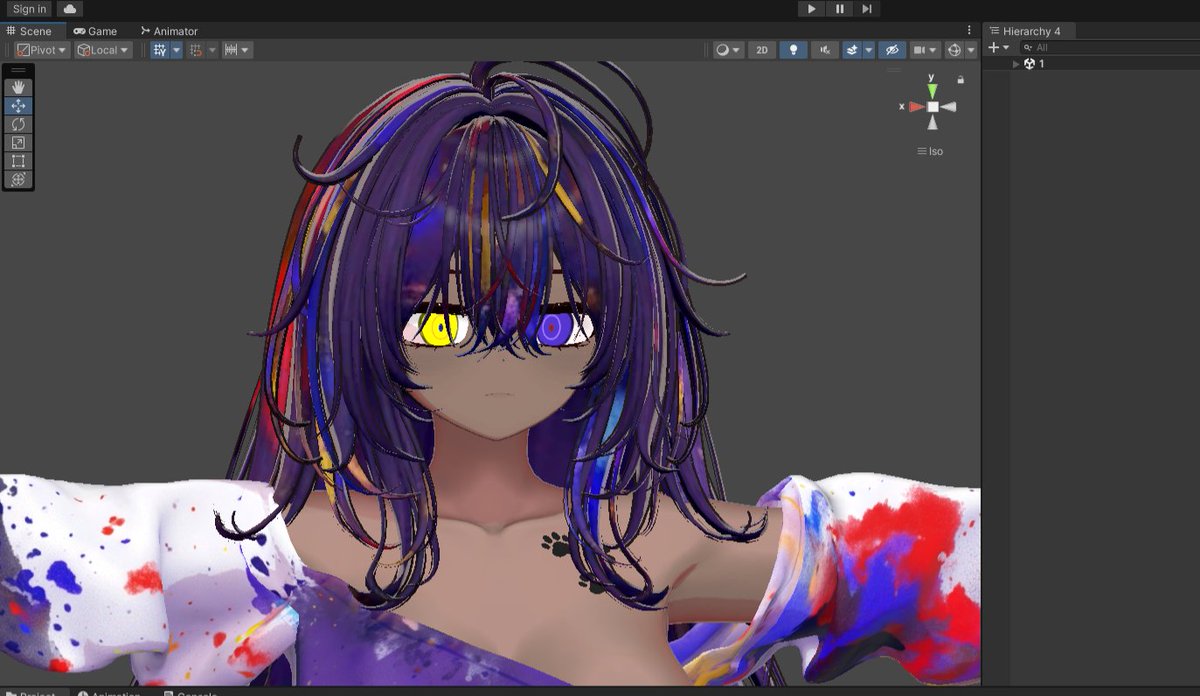The height and width of the screenshot is (696, 1200).
Task: Switch to the Transform tool
Action: tap(18, 179)
